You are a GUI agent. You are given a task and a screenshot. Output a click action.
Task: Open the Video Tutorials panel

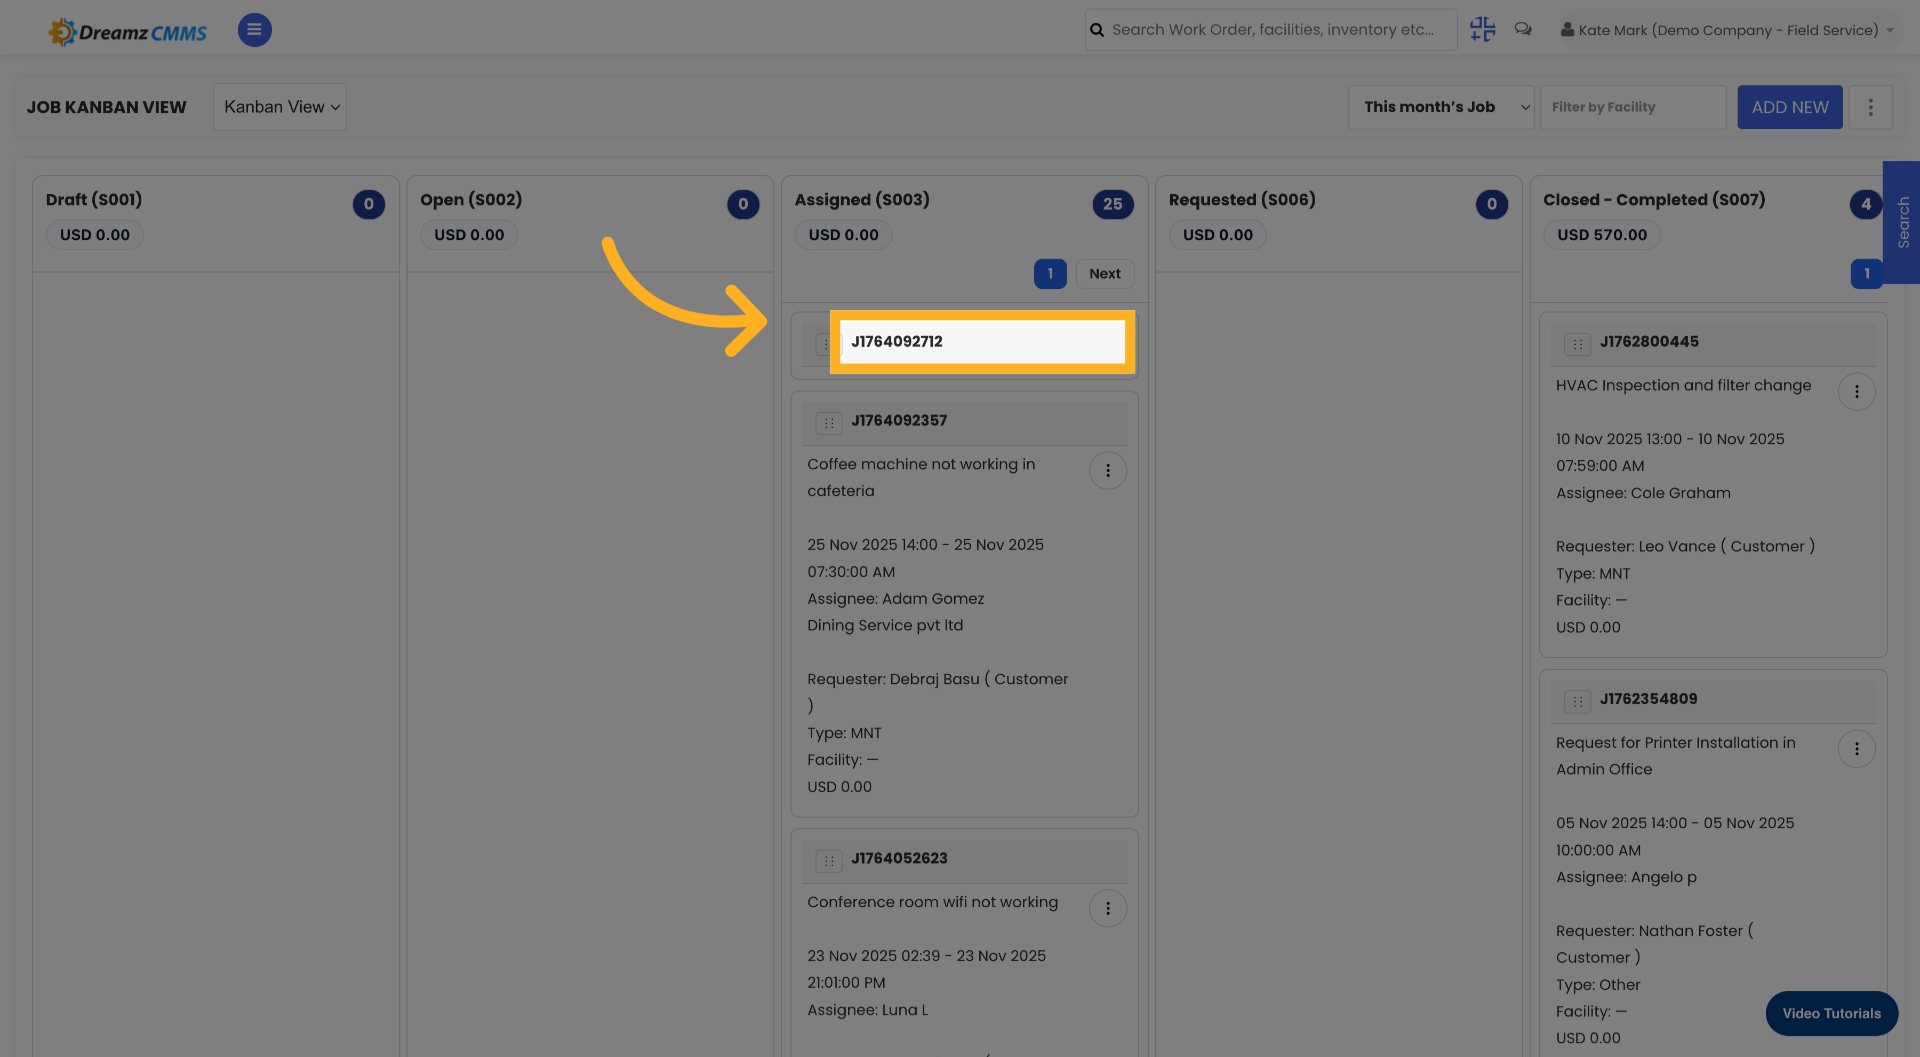[1831, 1013]
